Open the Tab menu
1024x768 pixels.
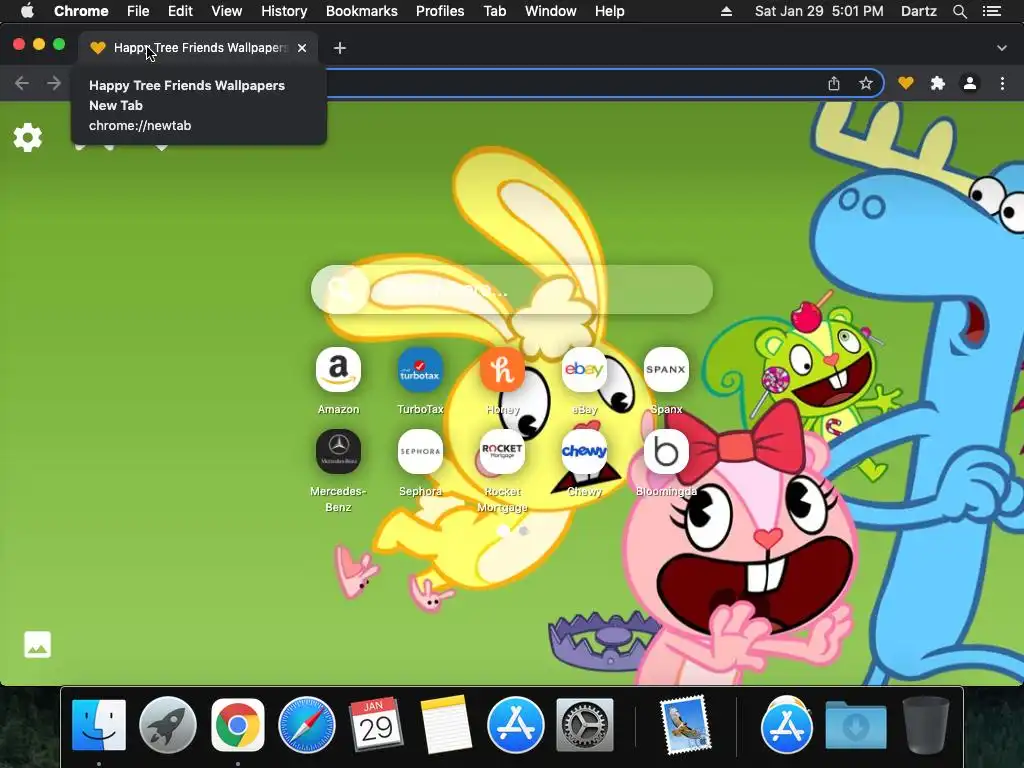pos(495,11)
